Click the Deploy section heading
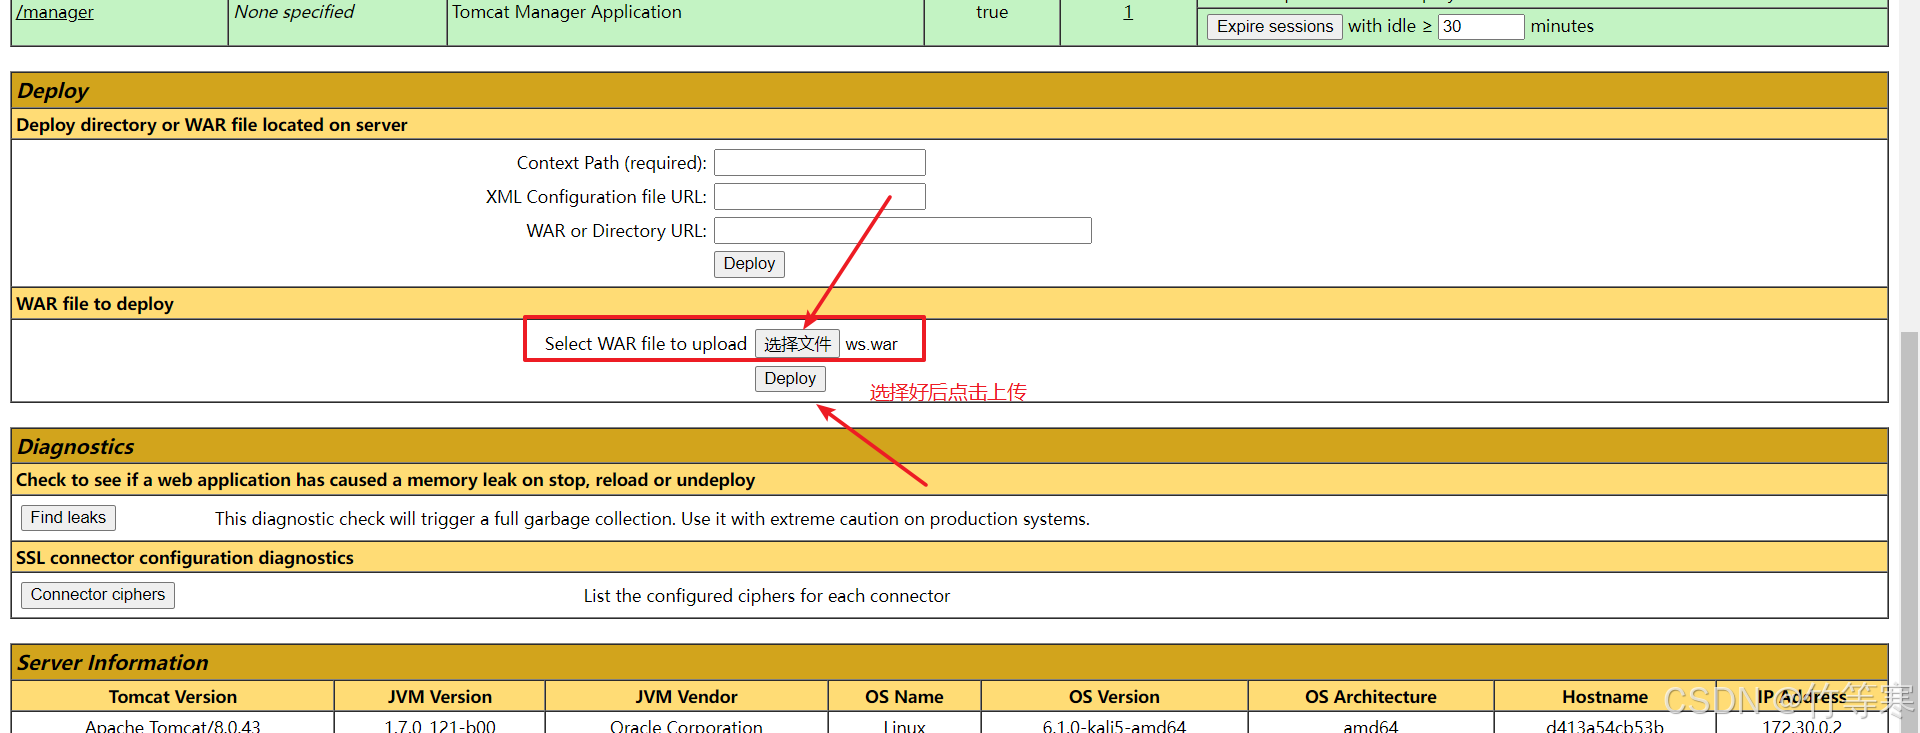This screenshot has width=1920, height=733. (53, 91)
